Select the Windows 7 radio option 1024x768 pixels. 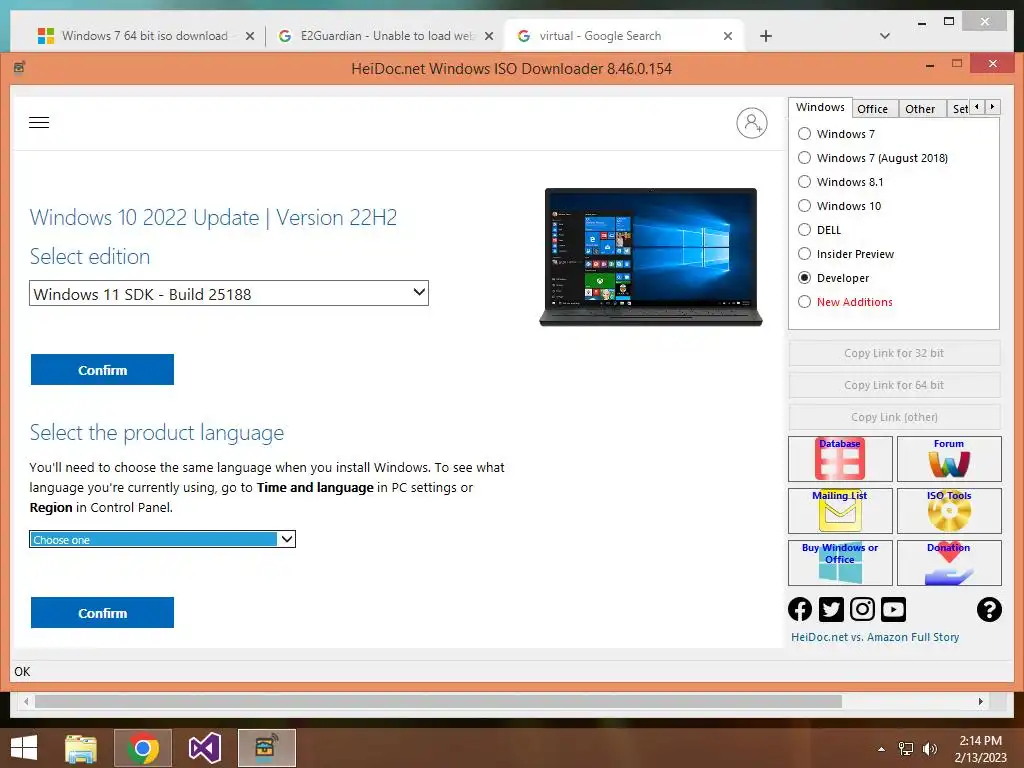click(x=836, y=134)
